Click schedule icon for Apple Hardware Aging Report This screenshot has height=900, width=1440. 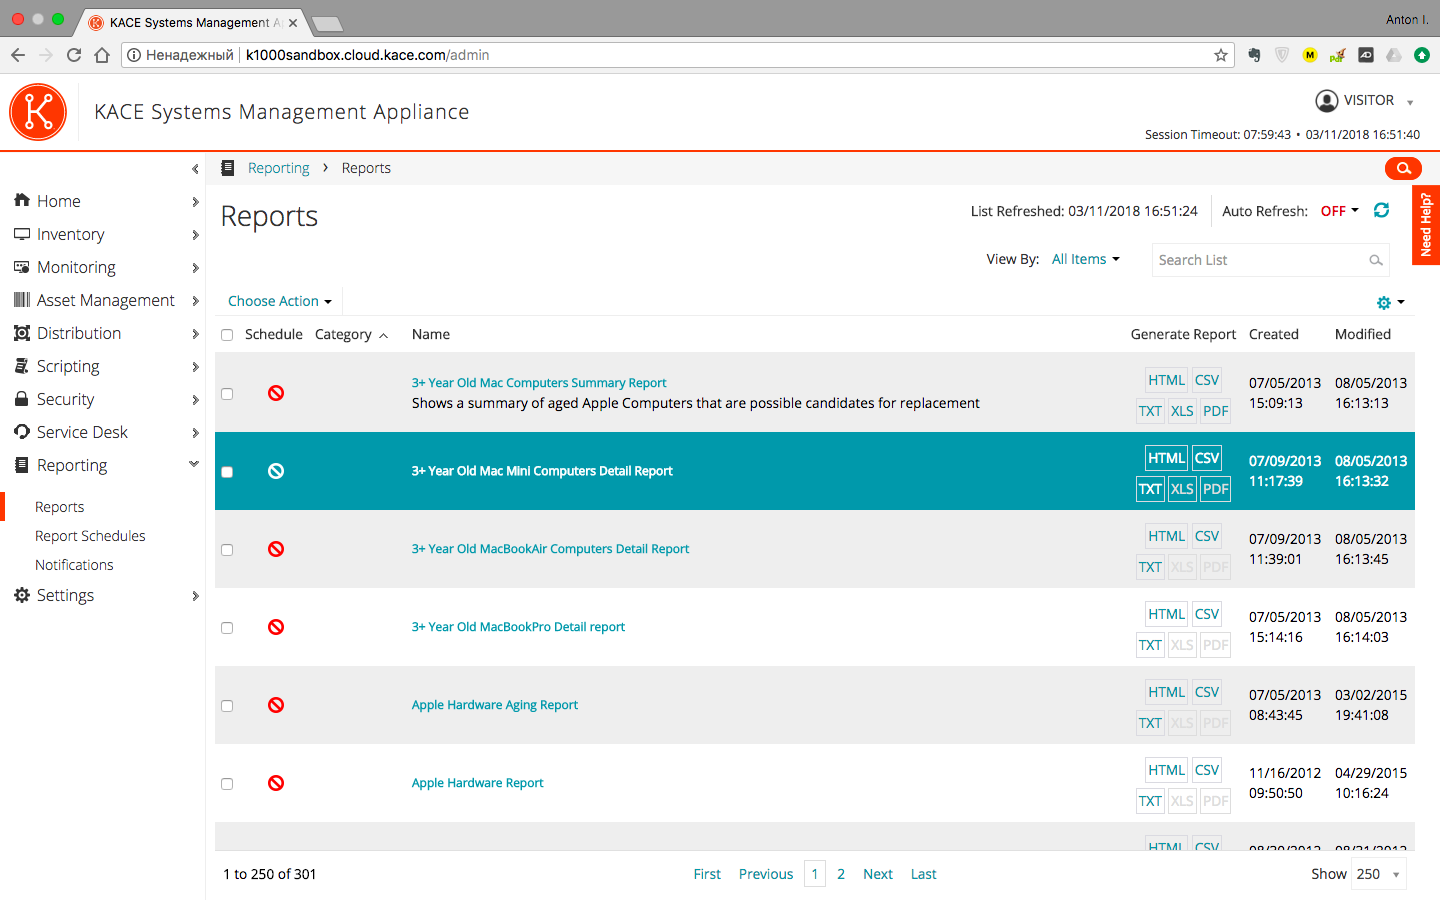point(276,705)
